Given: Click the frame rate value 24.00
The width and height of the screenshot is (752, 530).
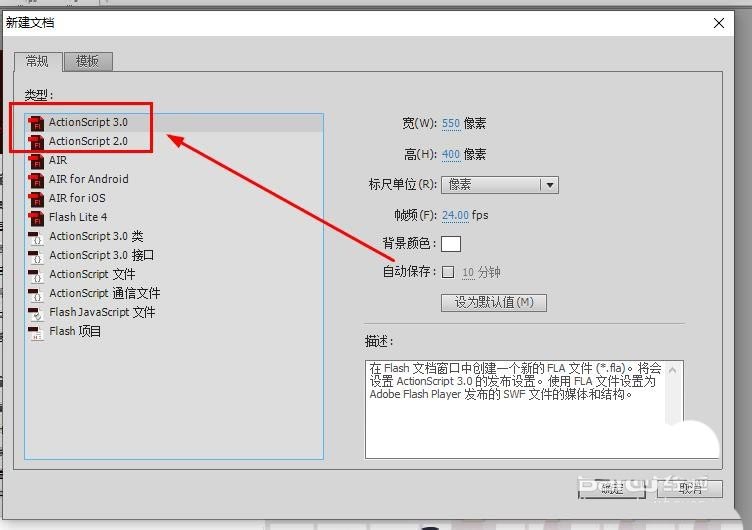Looking at the screenshot, I should coord(455,215).
